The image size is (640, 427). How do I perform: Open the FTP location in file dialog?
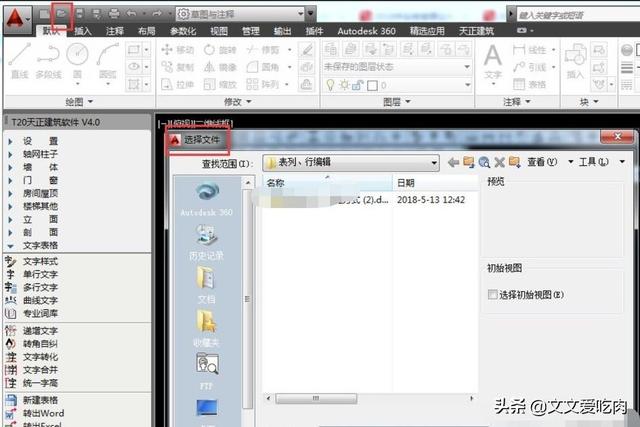coord(207,370)
